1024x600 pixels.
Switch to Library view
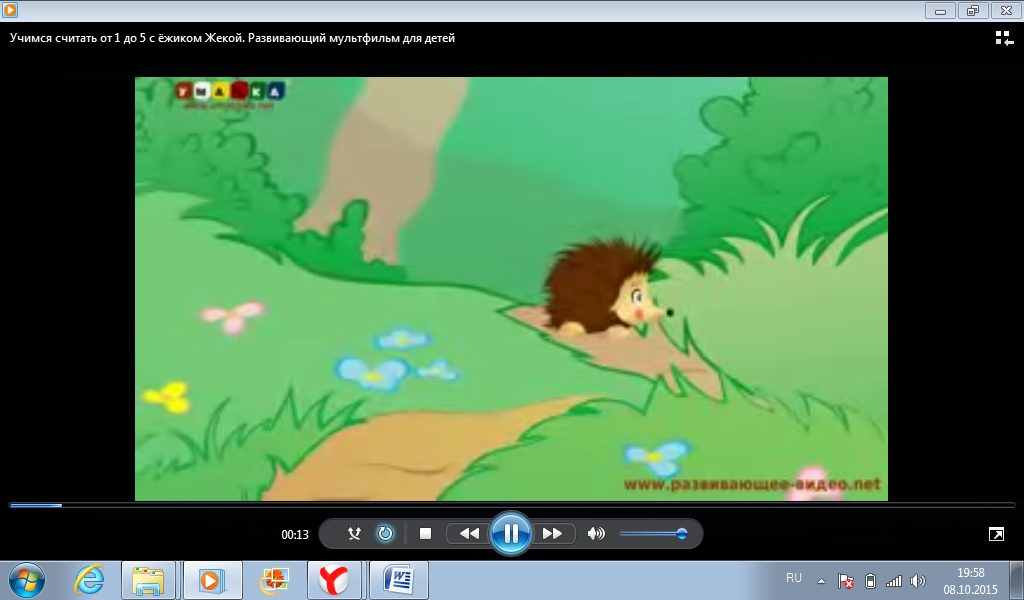pos(1004,39)
